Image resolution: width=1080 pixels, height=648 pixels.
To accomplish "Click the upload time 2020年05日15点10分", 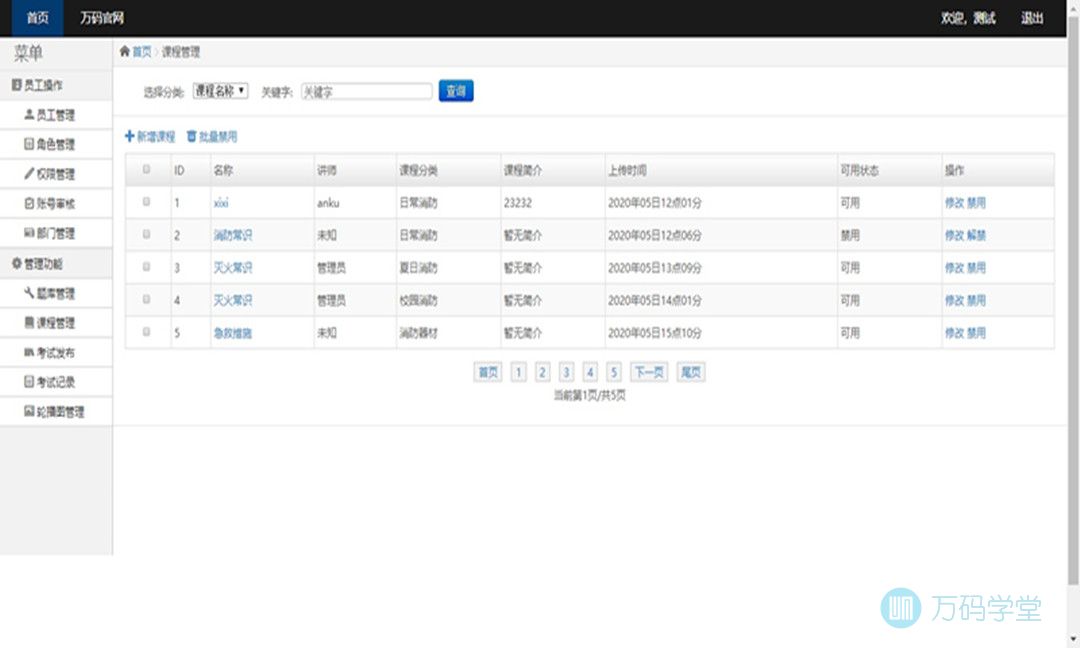I will point(654,333).
